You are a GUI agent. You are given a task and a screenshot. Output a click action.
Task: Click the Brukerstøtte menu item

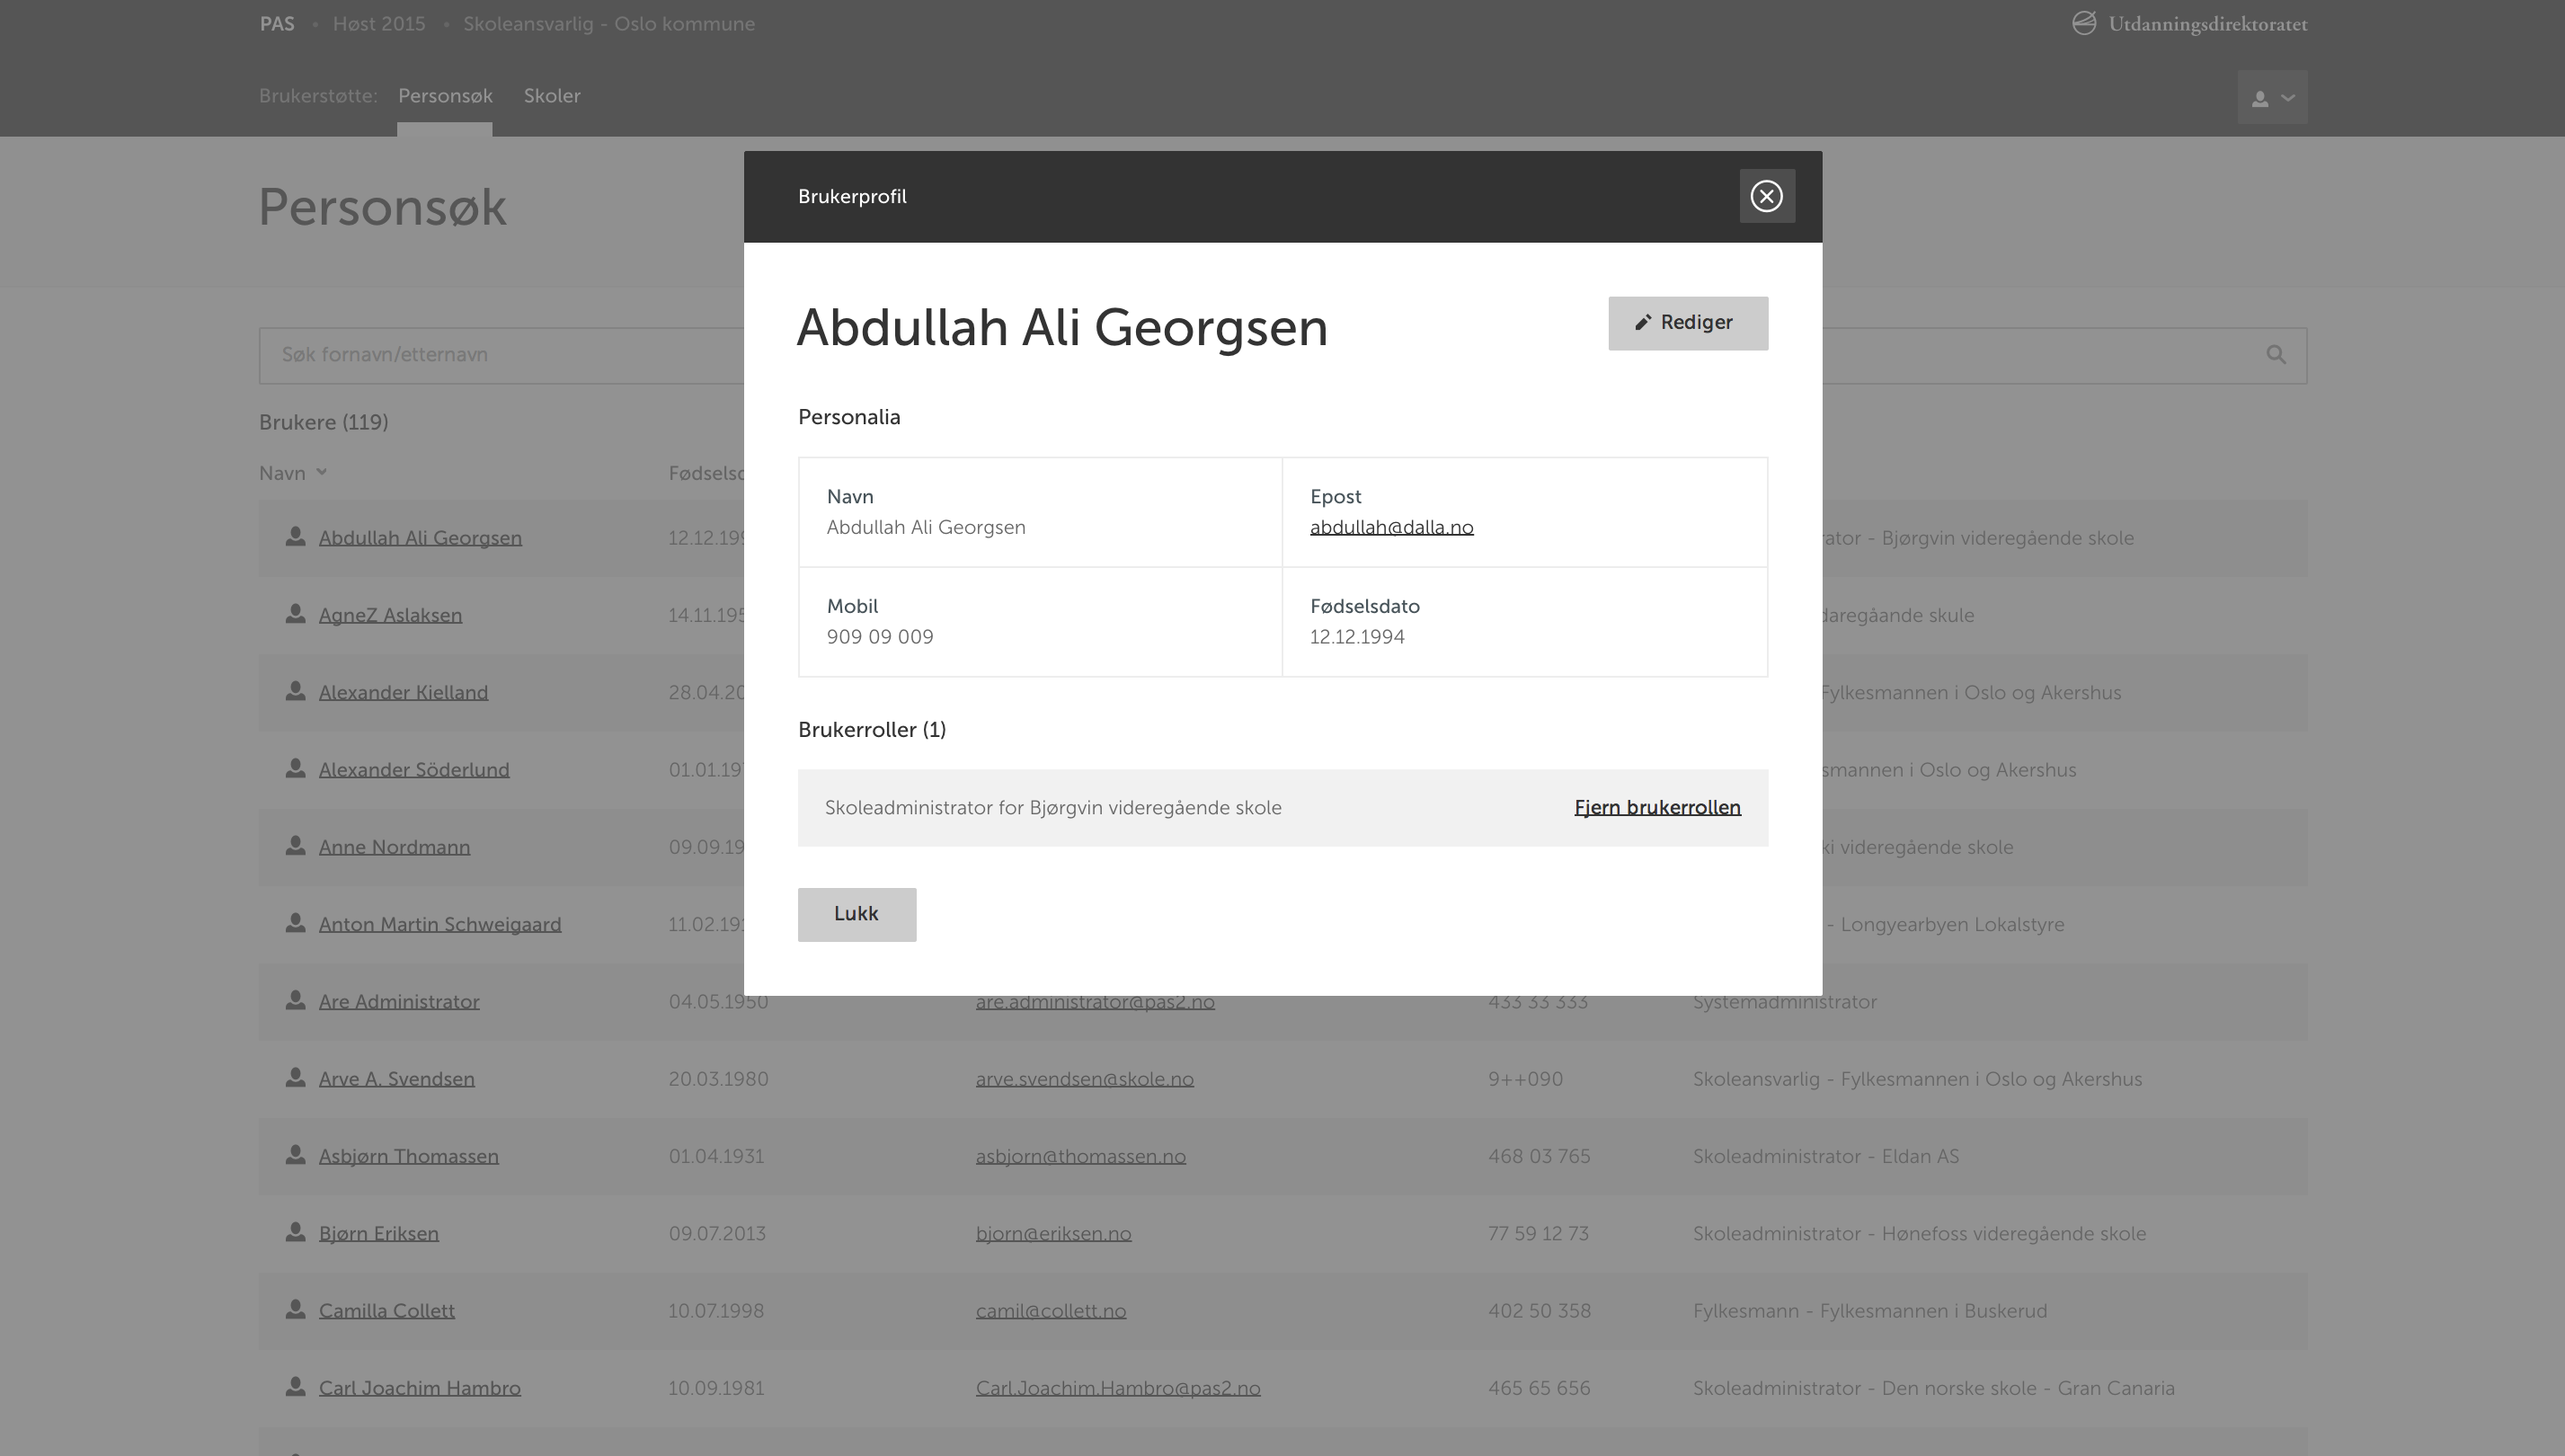pyautogui.click(x=317, y=95)
